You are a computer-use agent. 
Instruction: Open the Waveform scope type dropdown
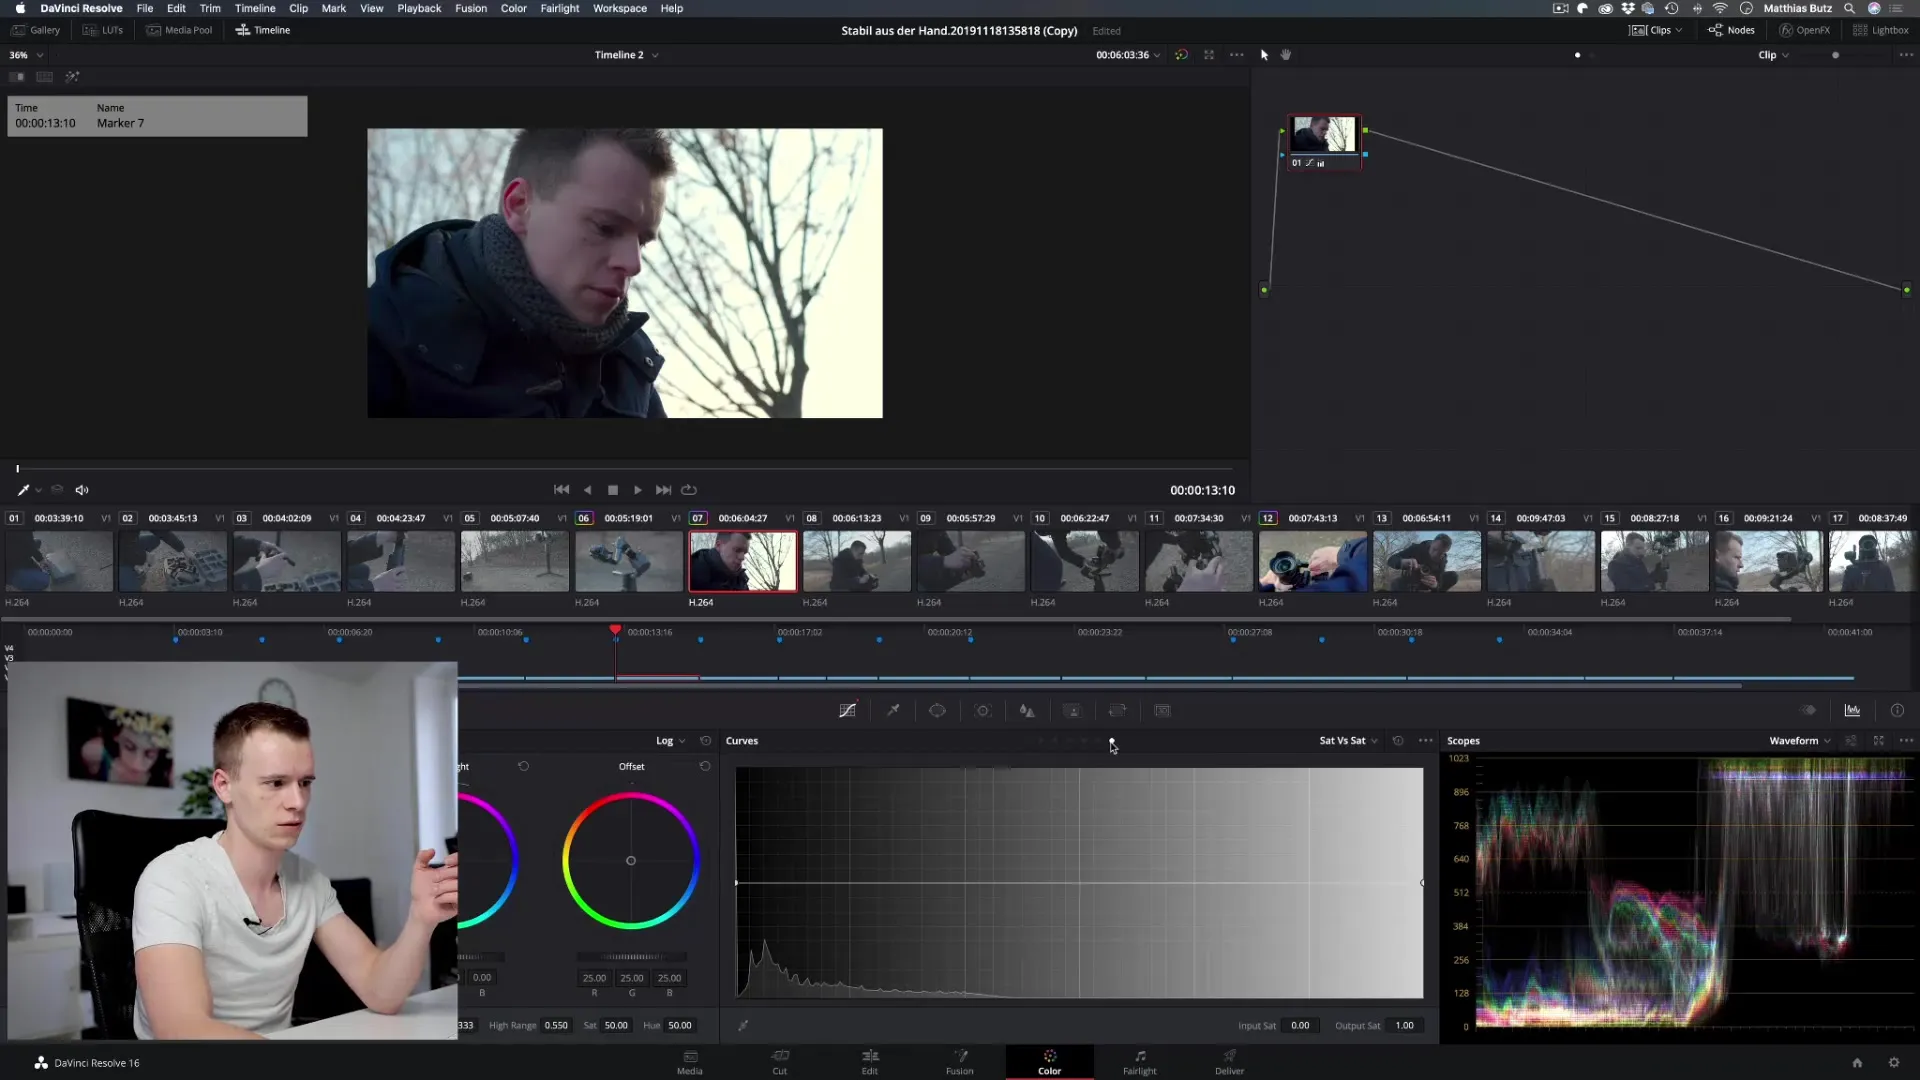pos(1800,741)
